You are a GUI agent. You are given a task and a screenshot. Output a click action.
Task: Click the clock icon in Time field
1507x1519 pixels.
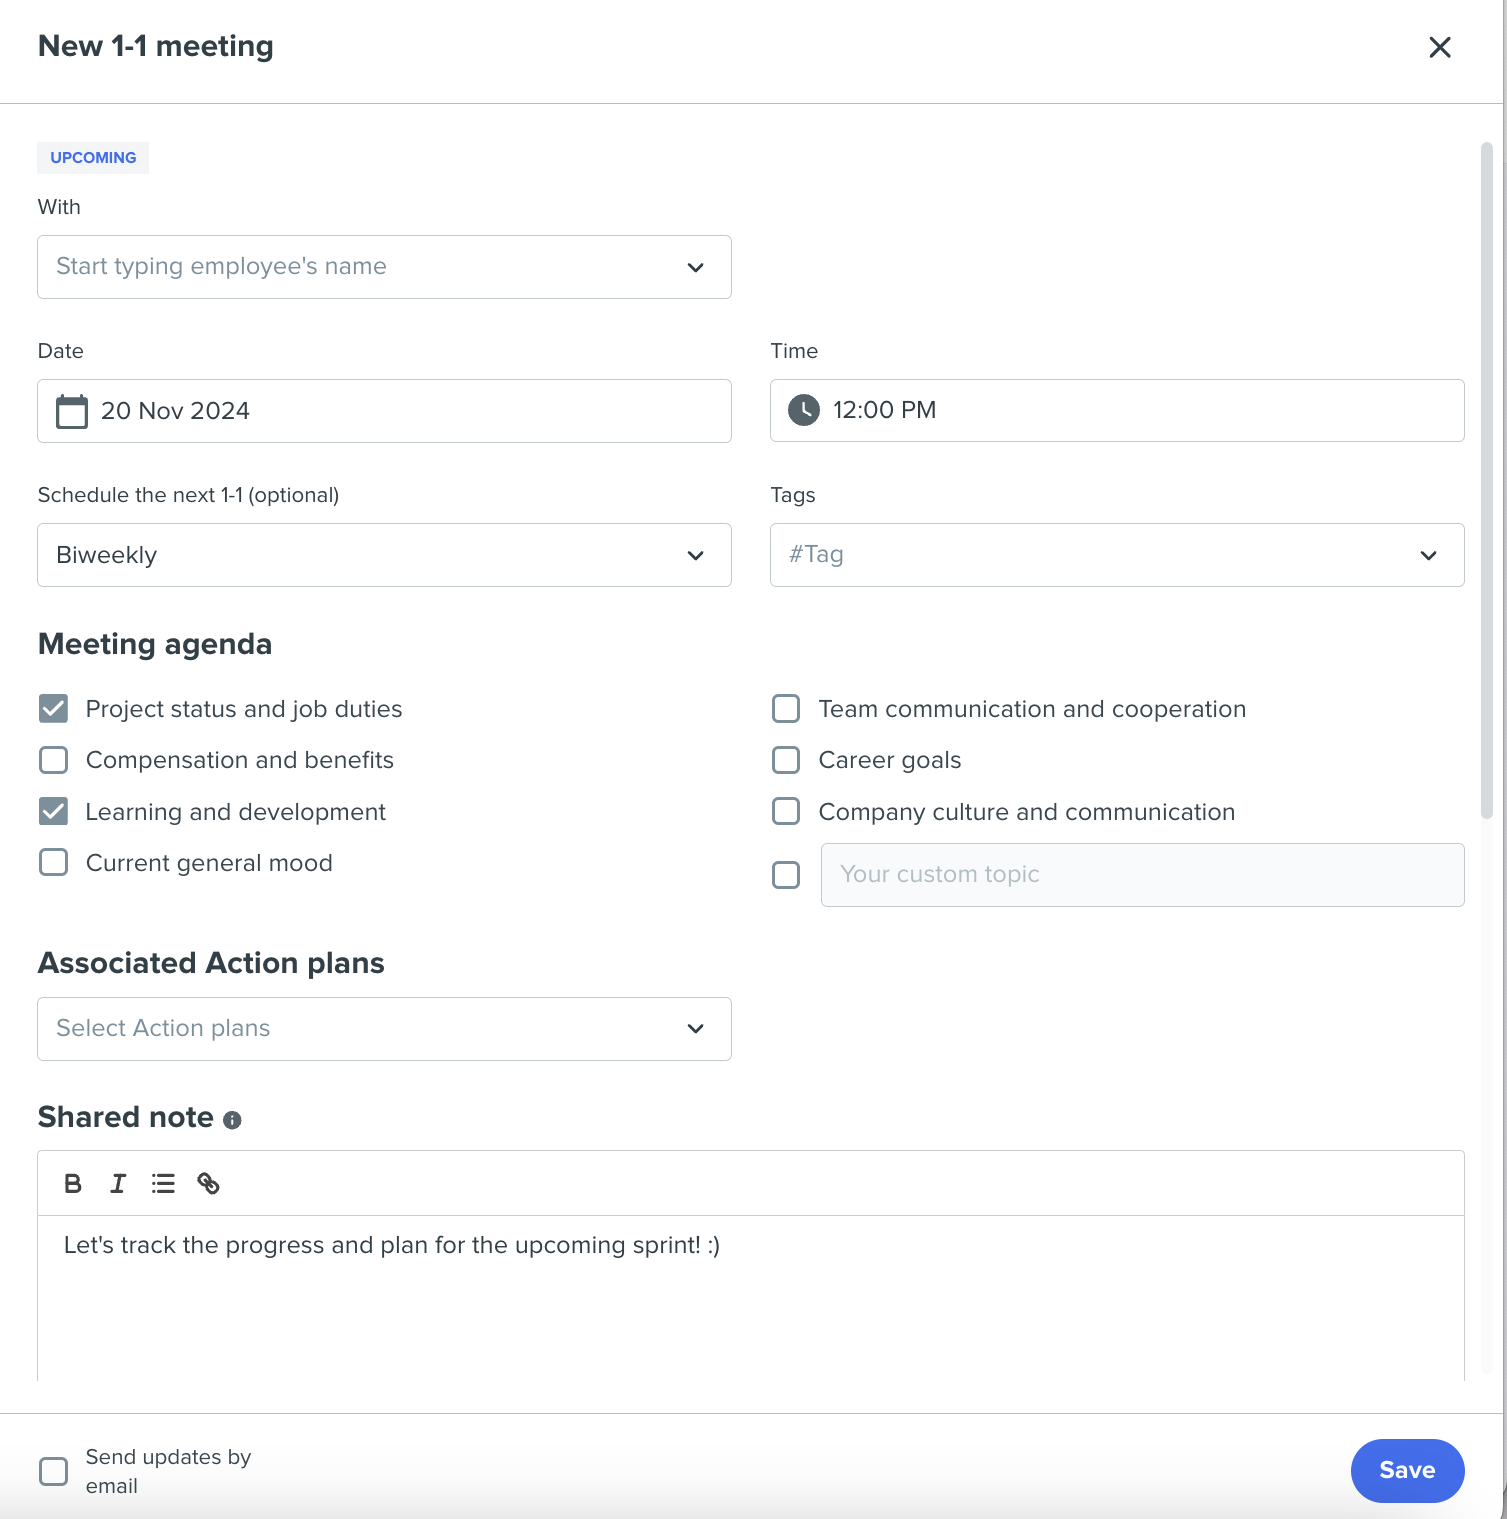tap(804, 410)
